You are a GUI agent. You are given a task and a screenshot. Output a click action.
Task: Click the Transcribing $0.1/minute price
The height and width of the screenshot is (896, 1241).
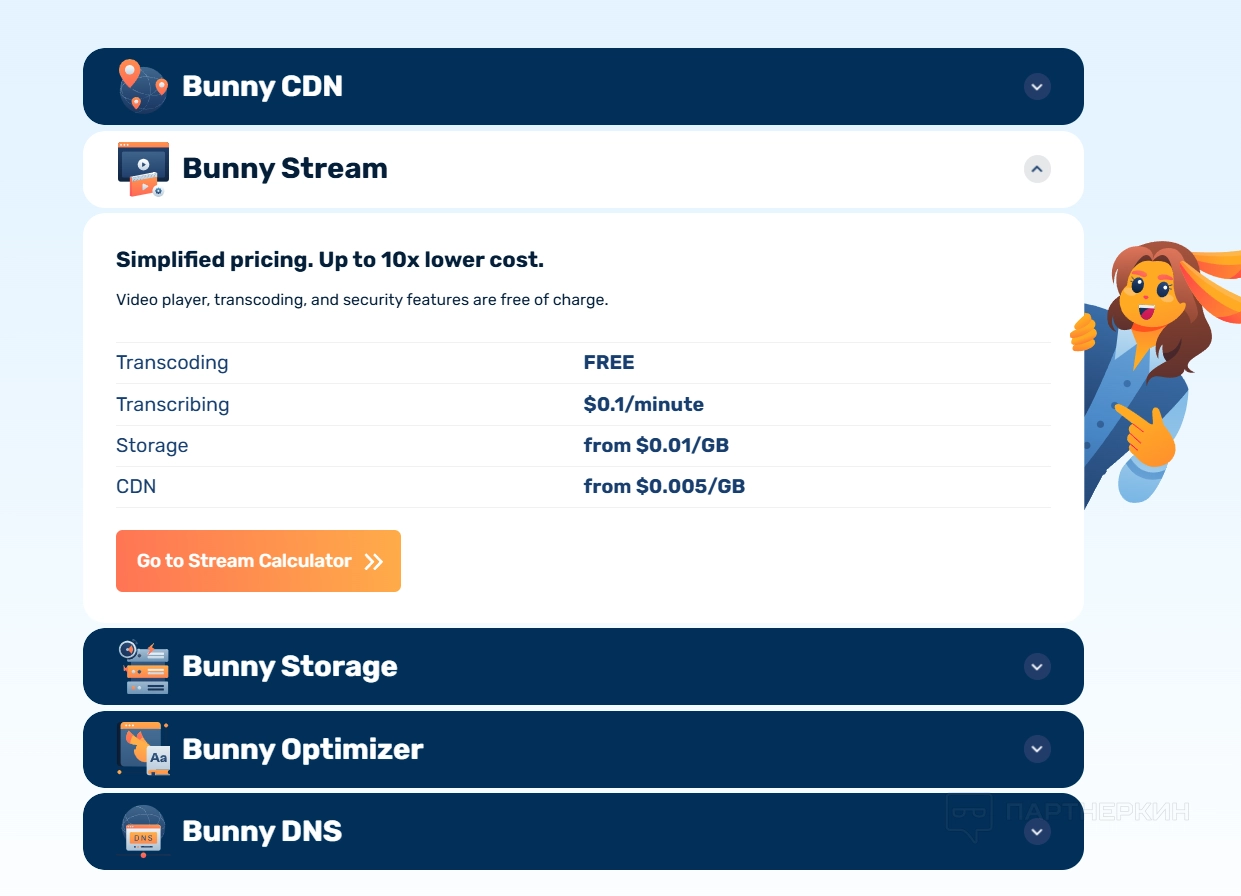tap(643, 405)
